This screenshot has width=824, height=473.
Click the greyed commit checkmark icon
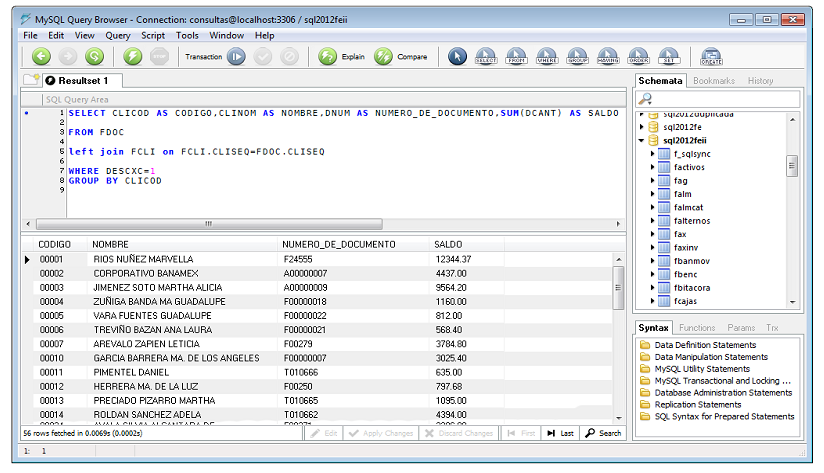tap(263, 56)
